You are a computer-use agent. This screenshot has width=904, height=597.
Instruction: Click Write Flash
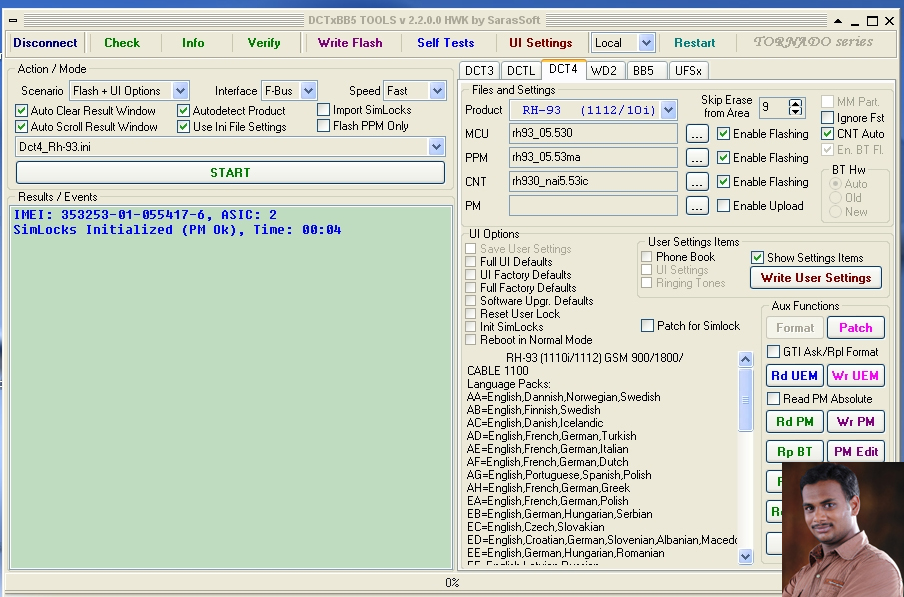click(x=350, y=43)
